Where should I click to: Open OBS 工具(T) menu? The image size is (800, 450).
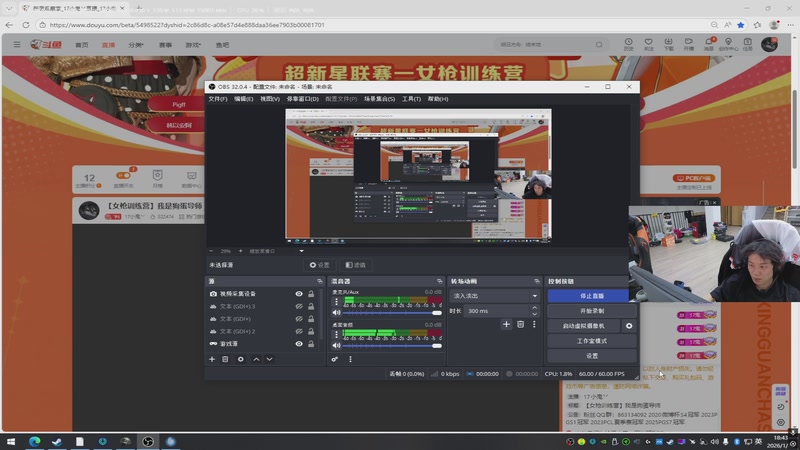point(411,99)
